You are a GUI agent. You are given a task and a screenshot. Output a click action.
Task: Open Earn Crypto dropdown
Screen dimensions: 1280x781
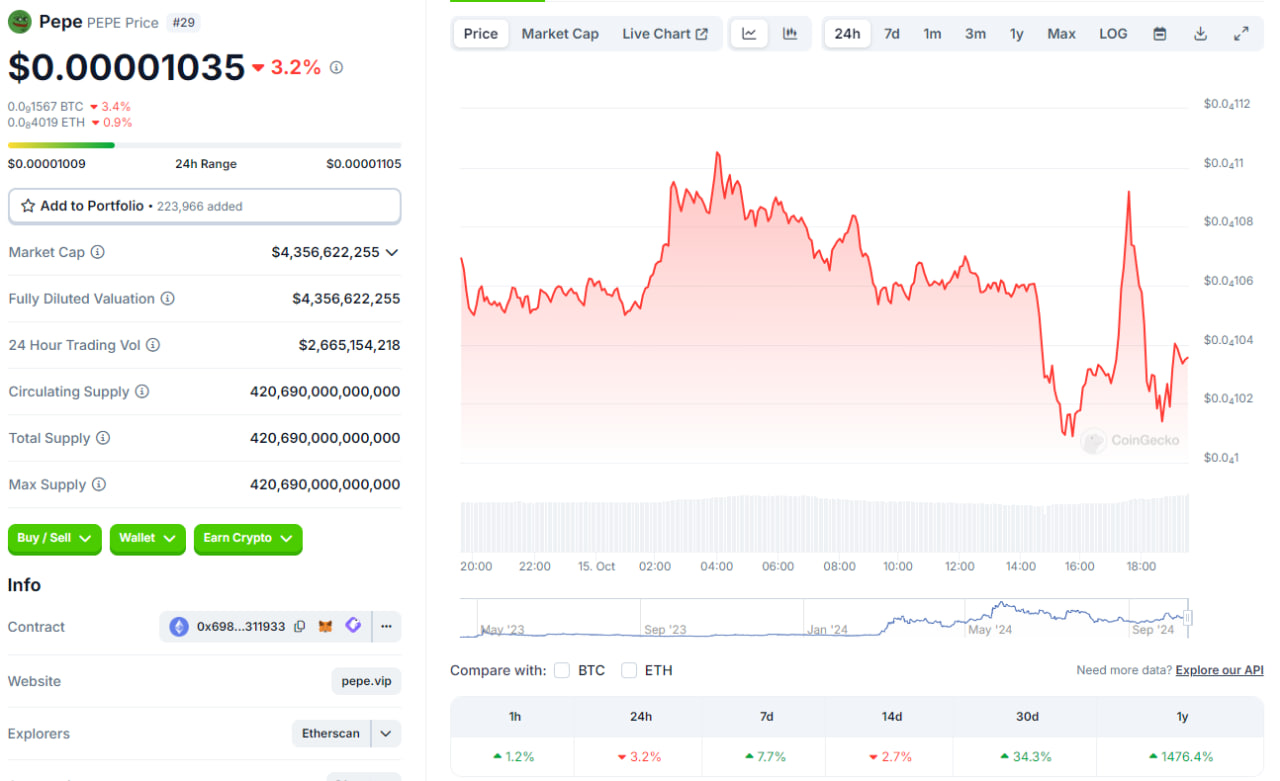coord(248,539)
